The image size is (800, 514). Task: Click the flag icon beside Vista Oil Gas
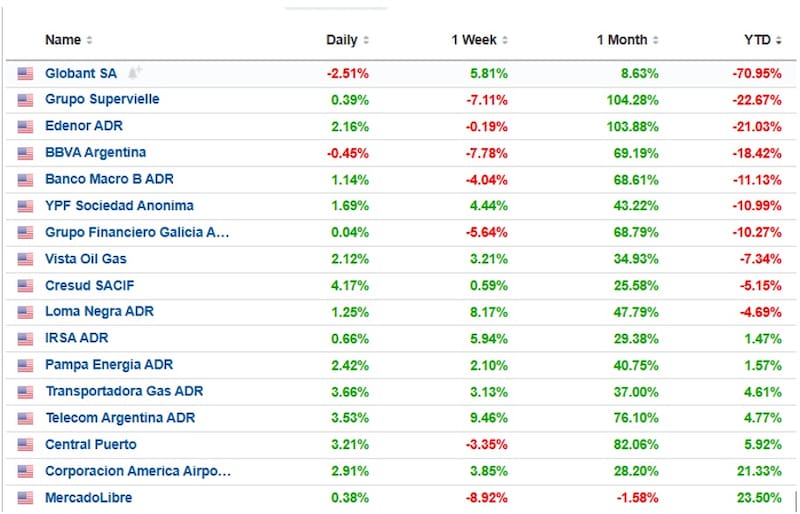point(25,259)
